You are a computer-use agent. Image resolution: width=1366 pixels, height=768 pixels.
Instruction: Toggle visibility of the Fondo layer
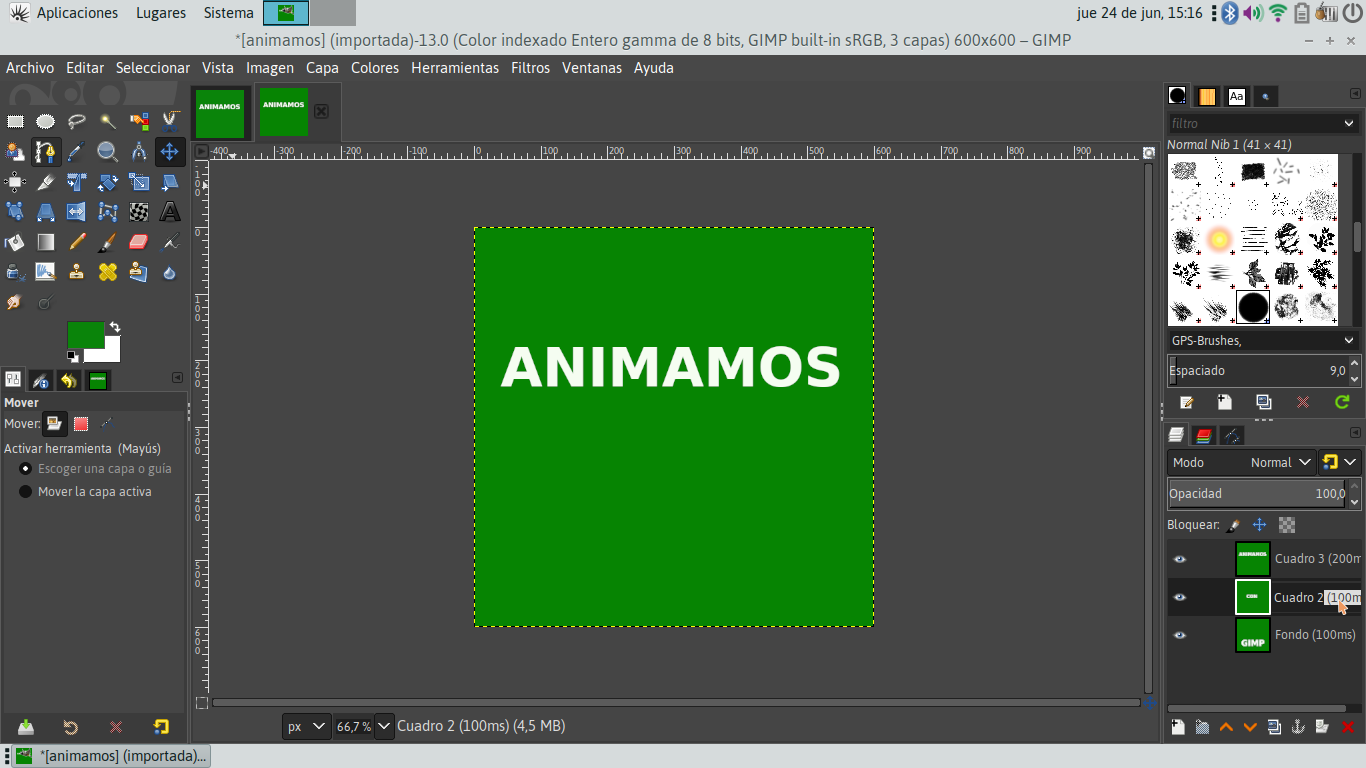pyautogui.click(x=1180, y=635)
